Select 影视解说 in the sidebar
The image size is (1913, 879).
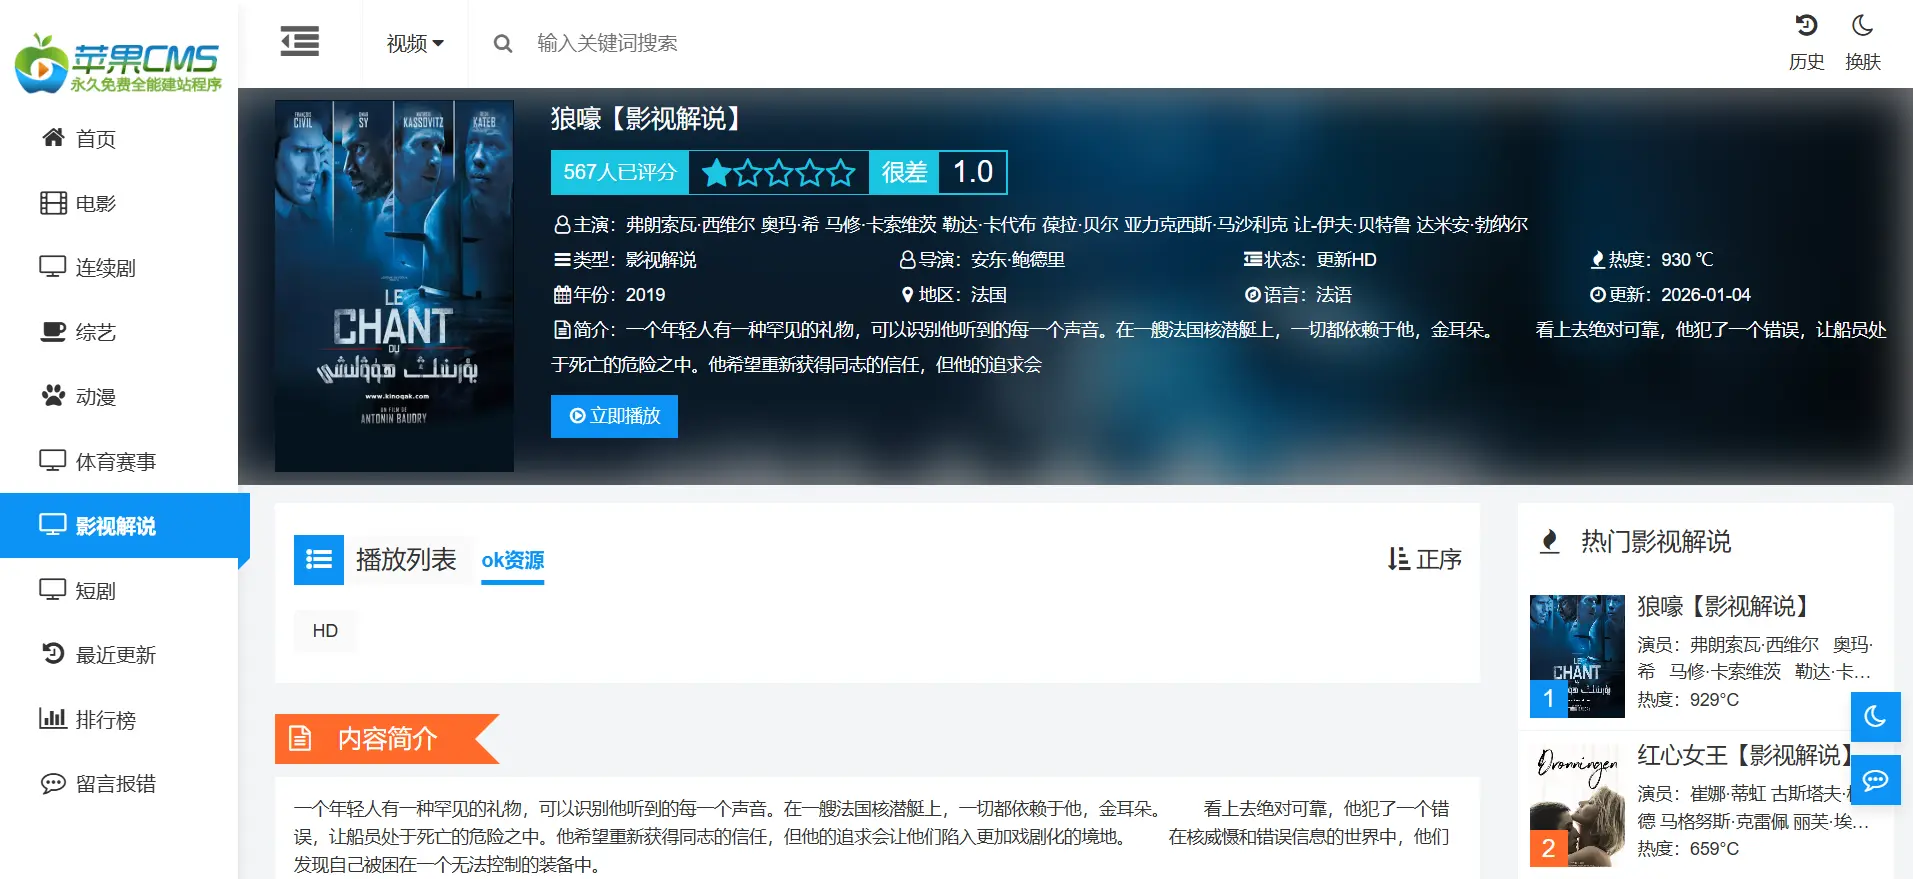(x=124, y=526)
